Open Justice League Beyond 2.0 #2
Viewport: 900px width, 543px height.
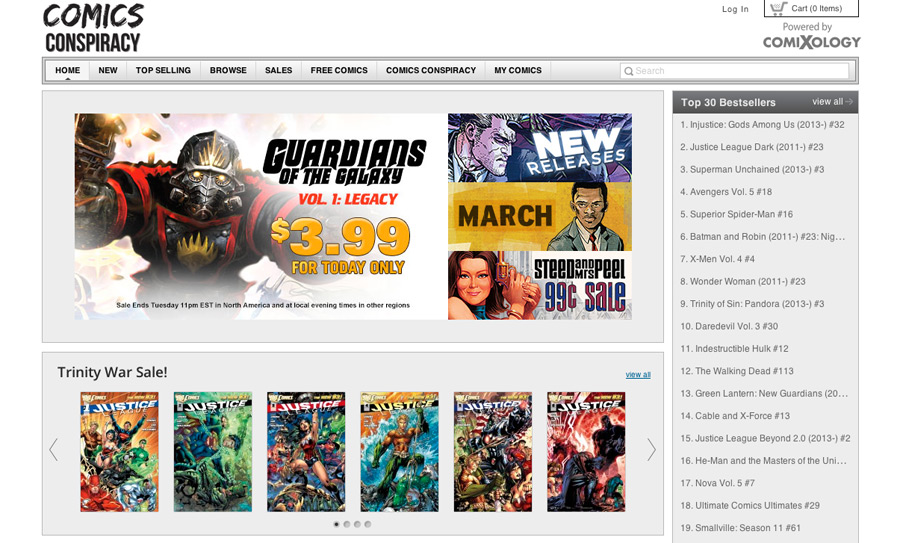coord(765,438)
